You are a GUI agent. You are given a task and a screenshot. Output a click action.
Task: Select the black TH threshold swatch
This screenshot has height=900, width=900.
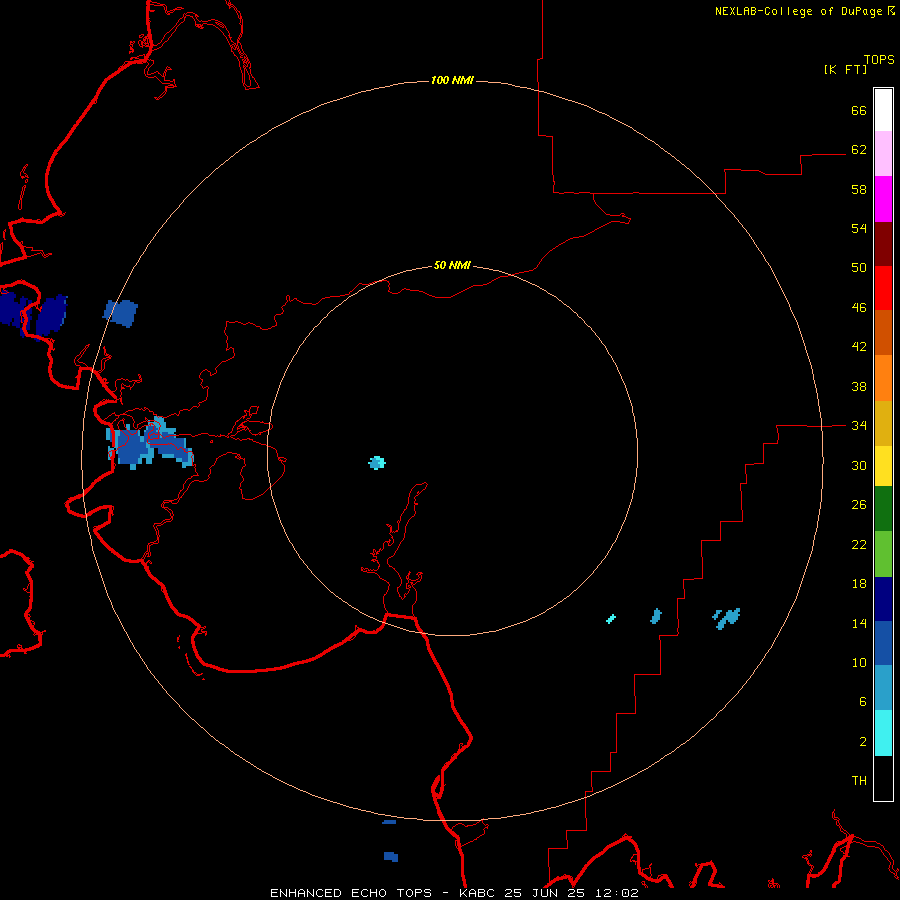click(x=883, y=778)
